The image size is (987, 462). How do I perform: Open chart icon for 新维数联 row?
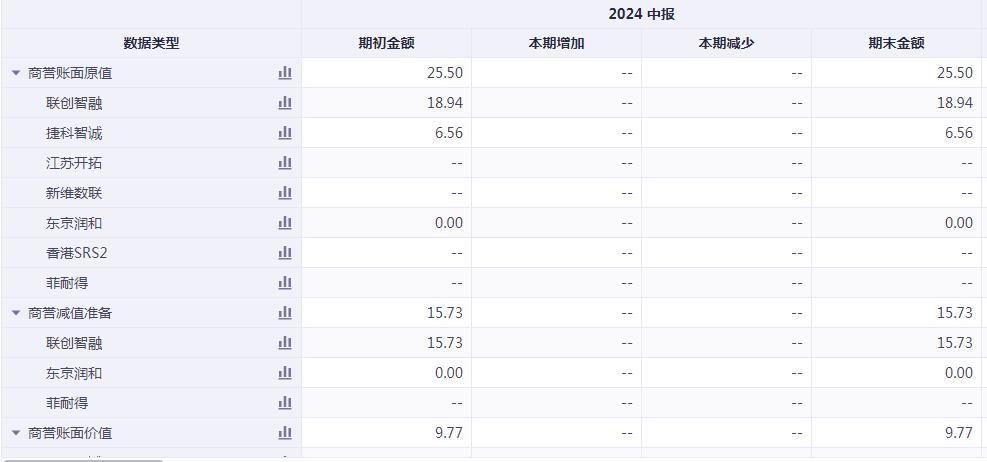285,193
